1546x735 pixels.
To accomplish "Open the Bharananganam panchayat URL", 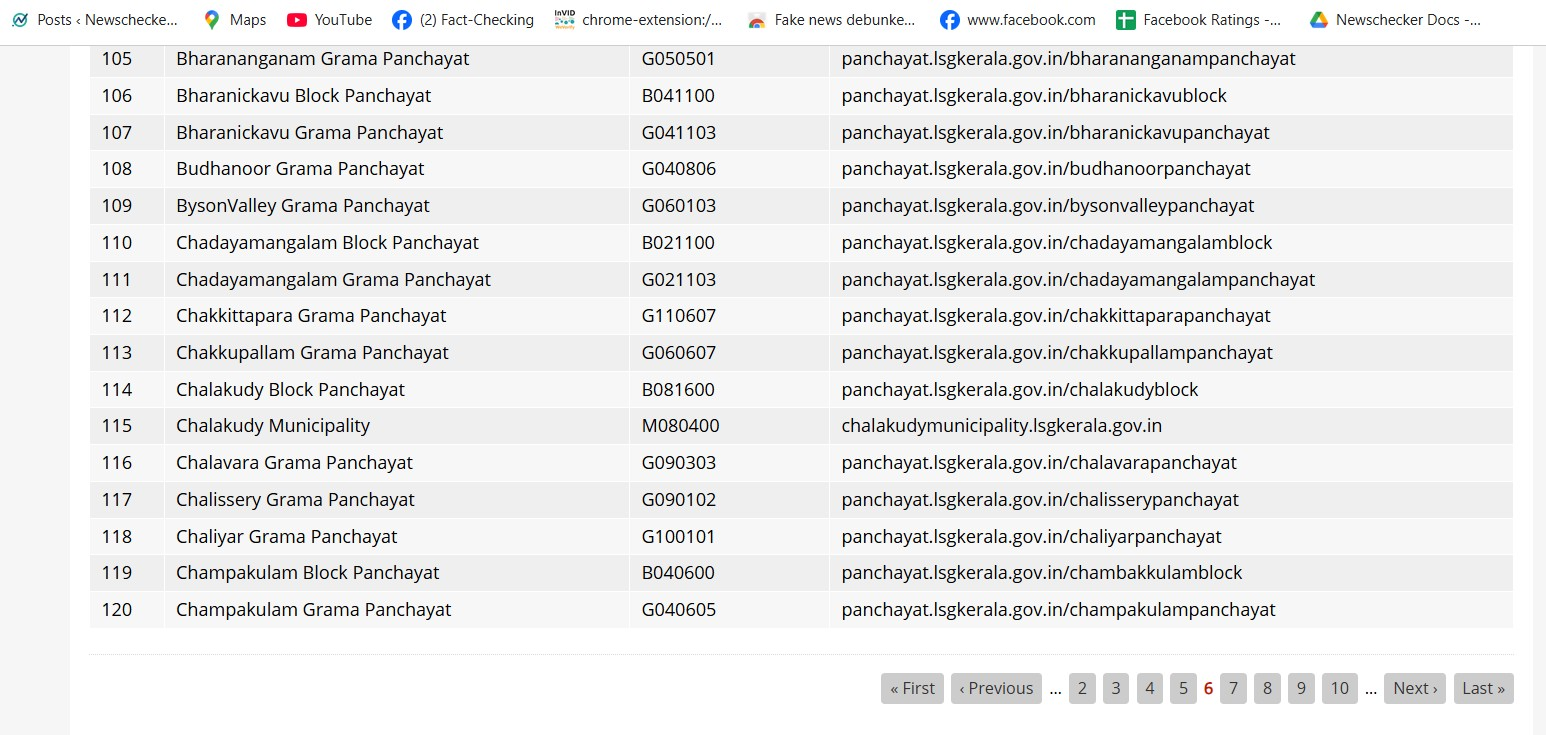I will tap(1068, 59).
